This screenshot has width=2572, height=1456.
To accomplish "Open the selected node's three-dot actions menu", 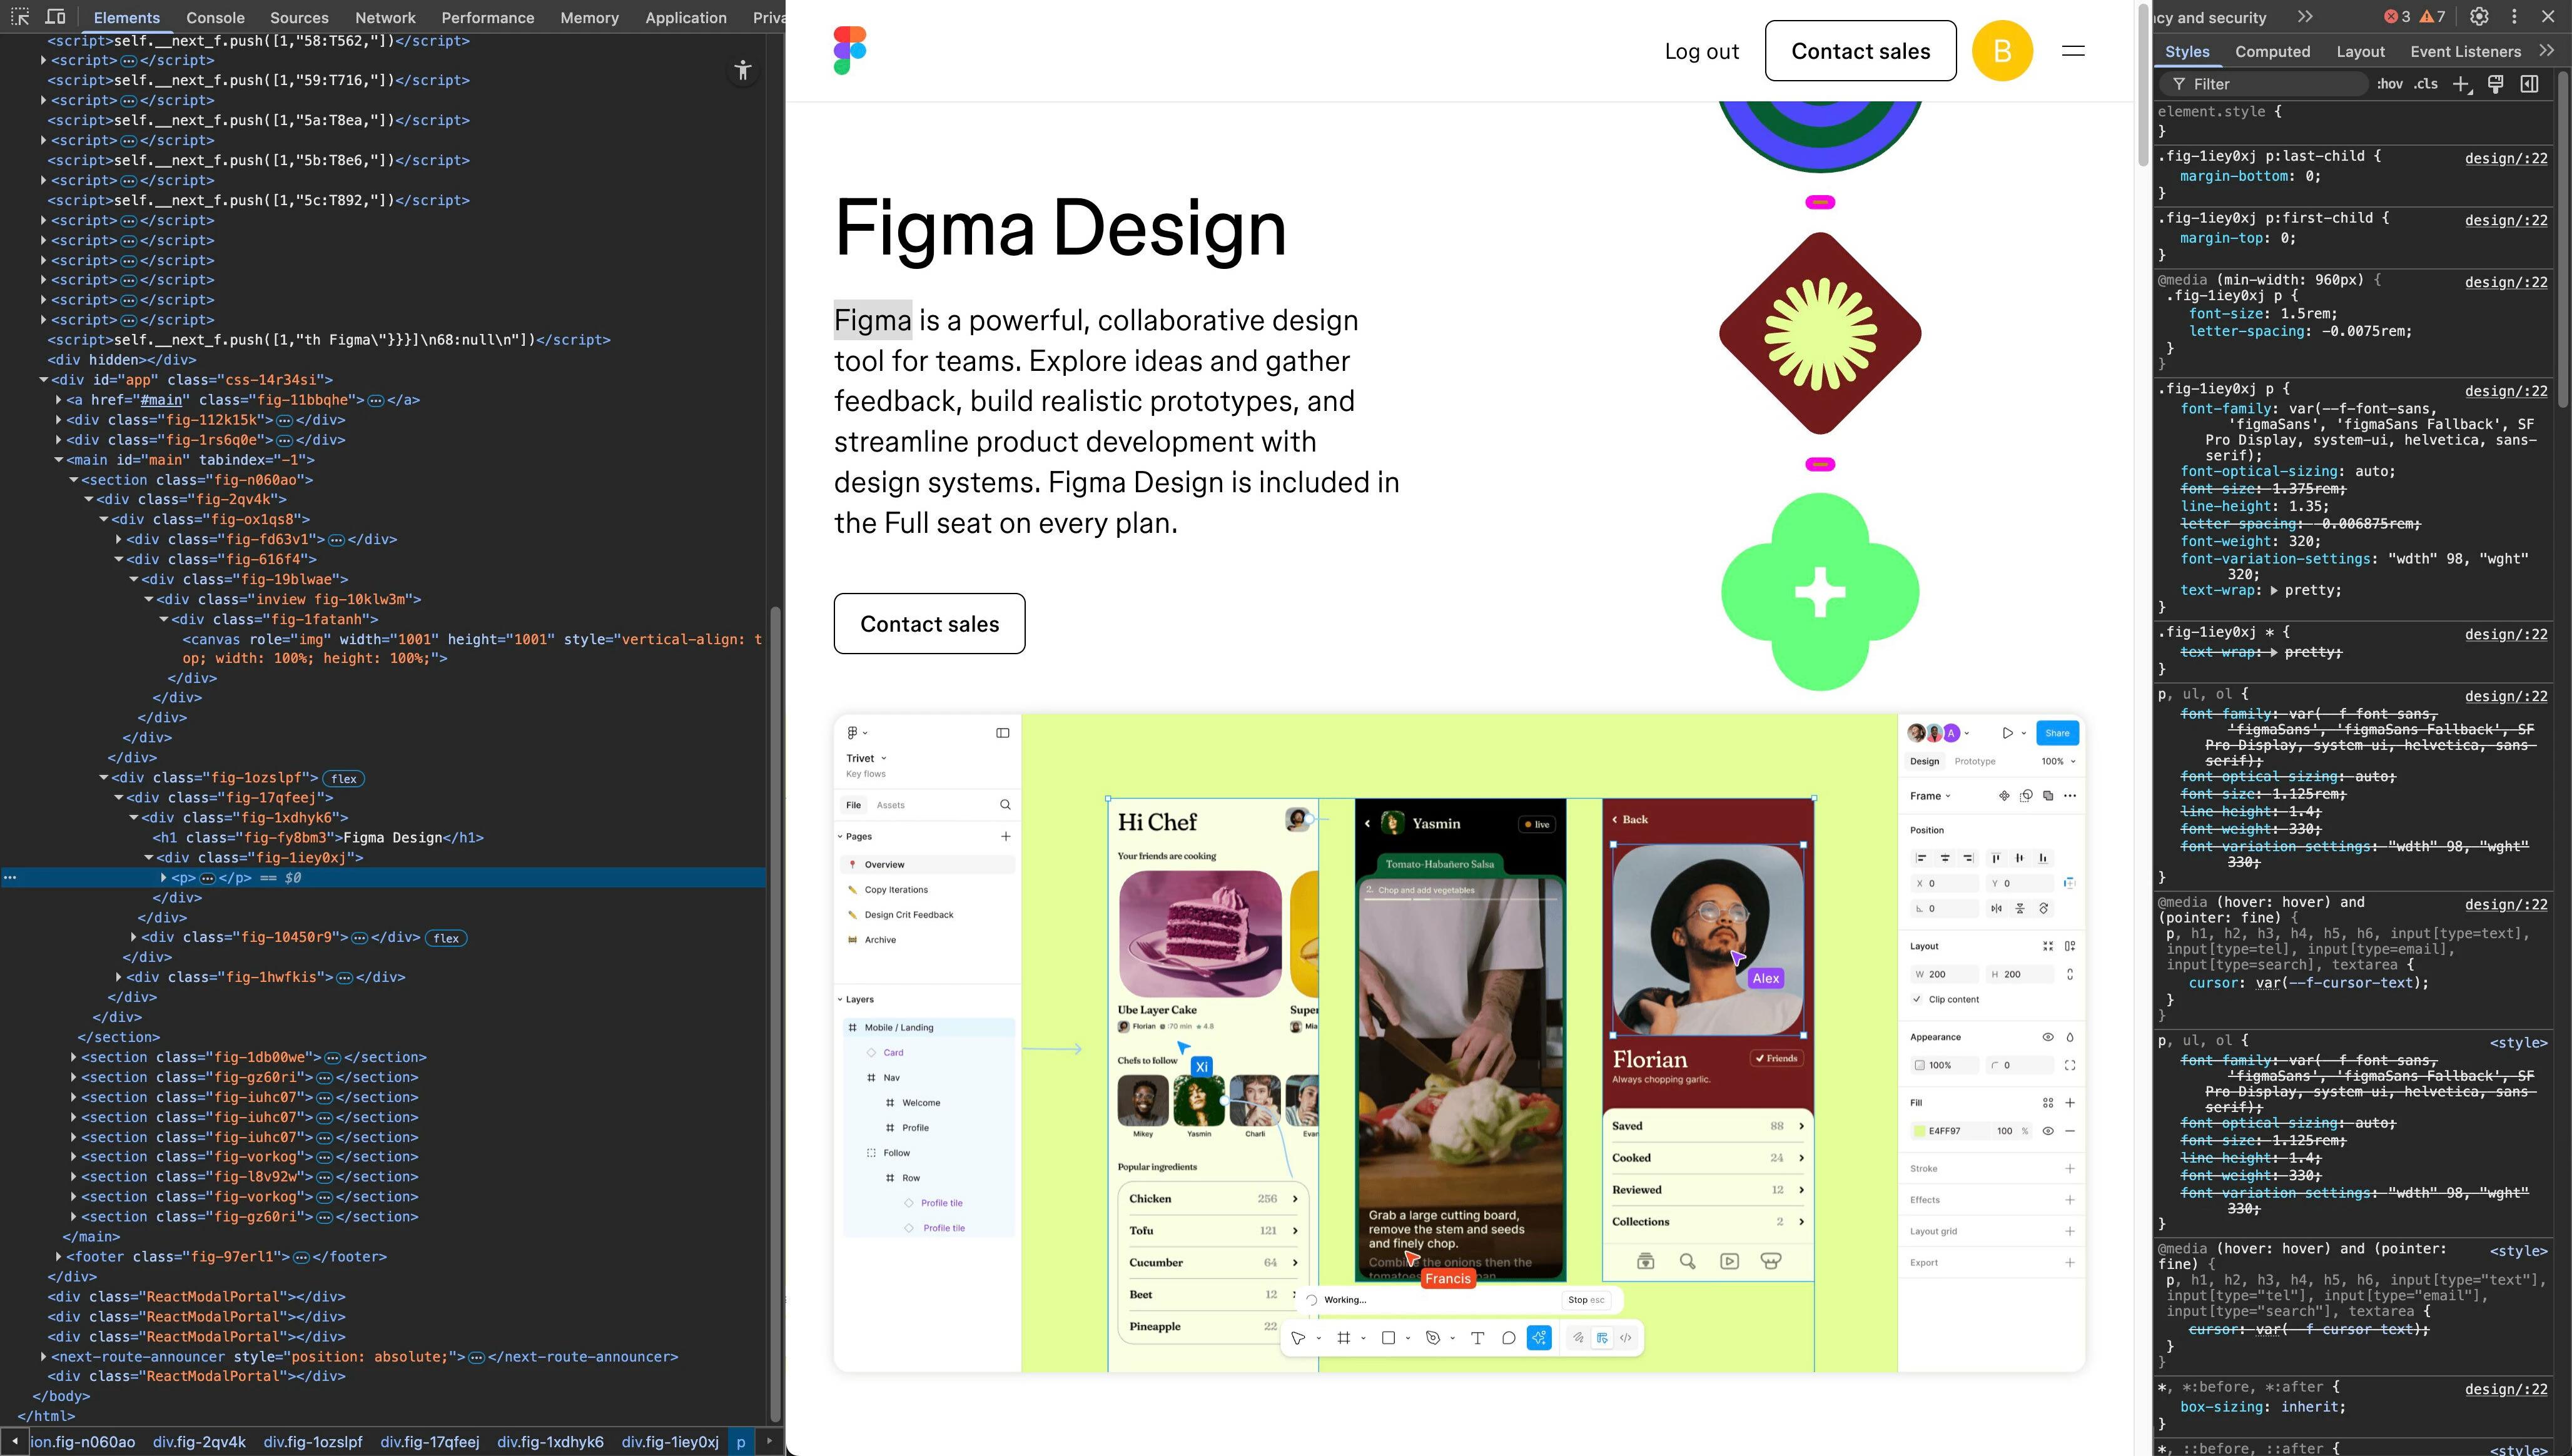I will (10, 878).
